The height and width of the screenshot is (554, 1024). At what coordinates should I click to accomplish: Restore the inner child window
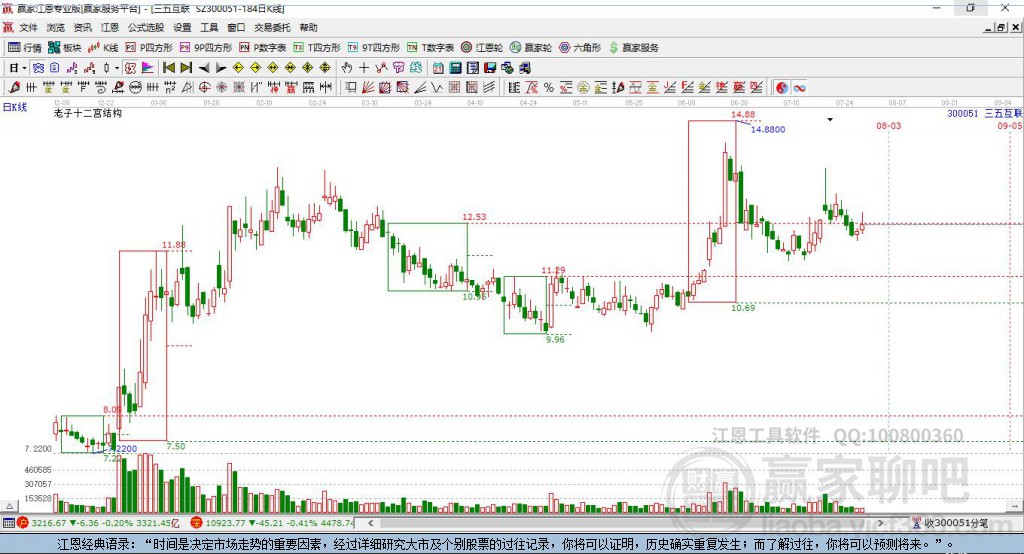click(x=1001, y=27)
